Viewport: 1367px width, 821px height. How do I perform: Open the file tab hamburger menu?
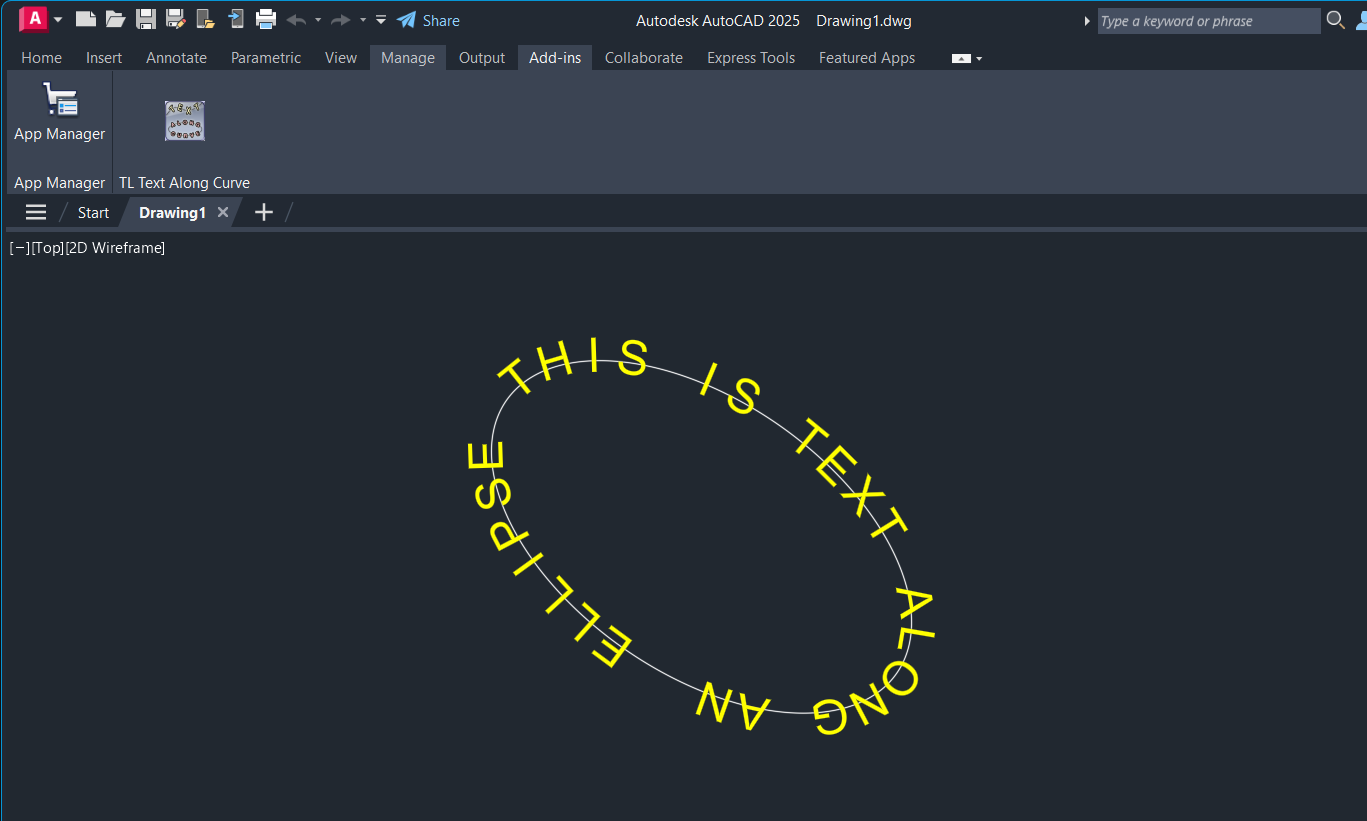tap(36, 212)
